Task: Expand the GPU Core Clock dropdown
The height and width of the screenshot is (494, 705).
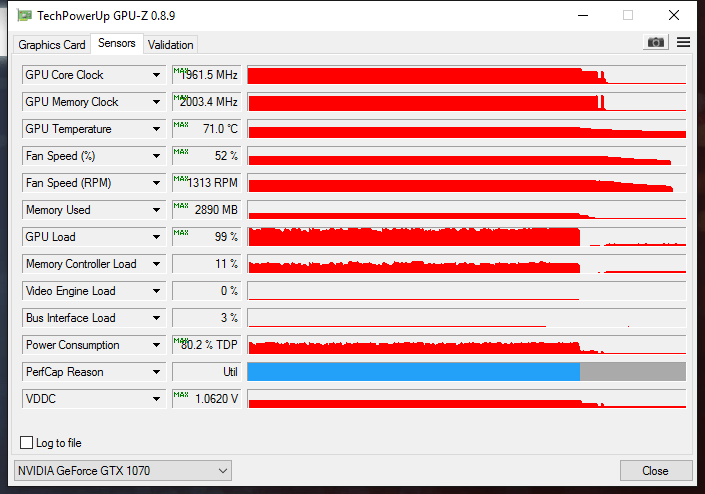Action: click(156, 75)
